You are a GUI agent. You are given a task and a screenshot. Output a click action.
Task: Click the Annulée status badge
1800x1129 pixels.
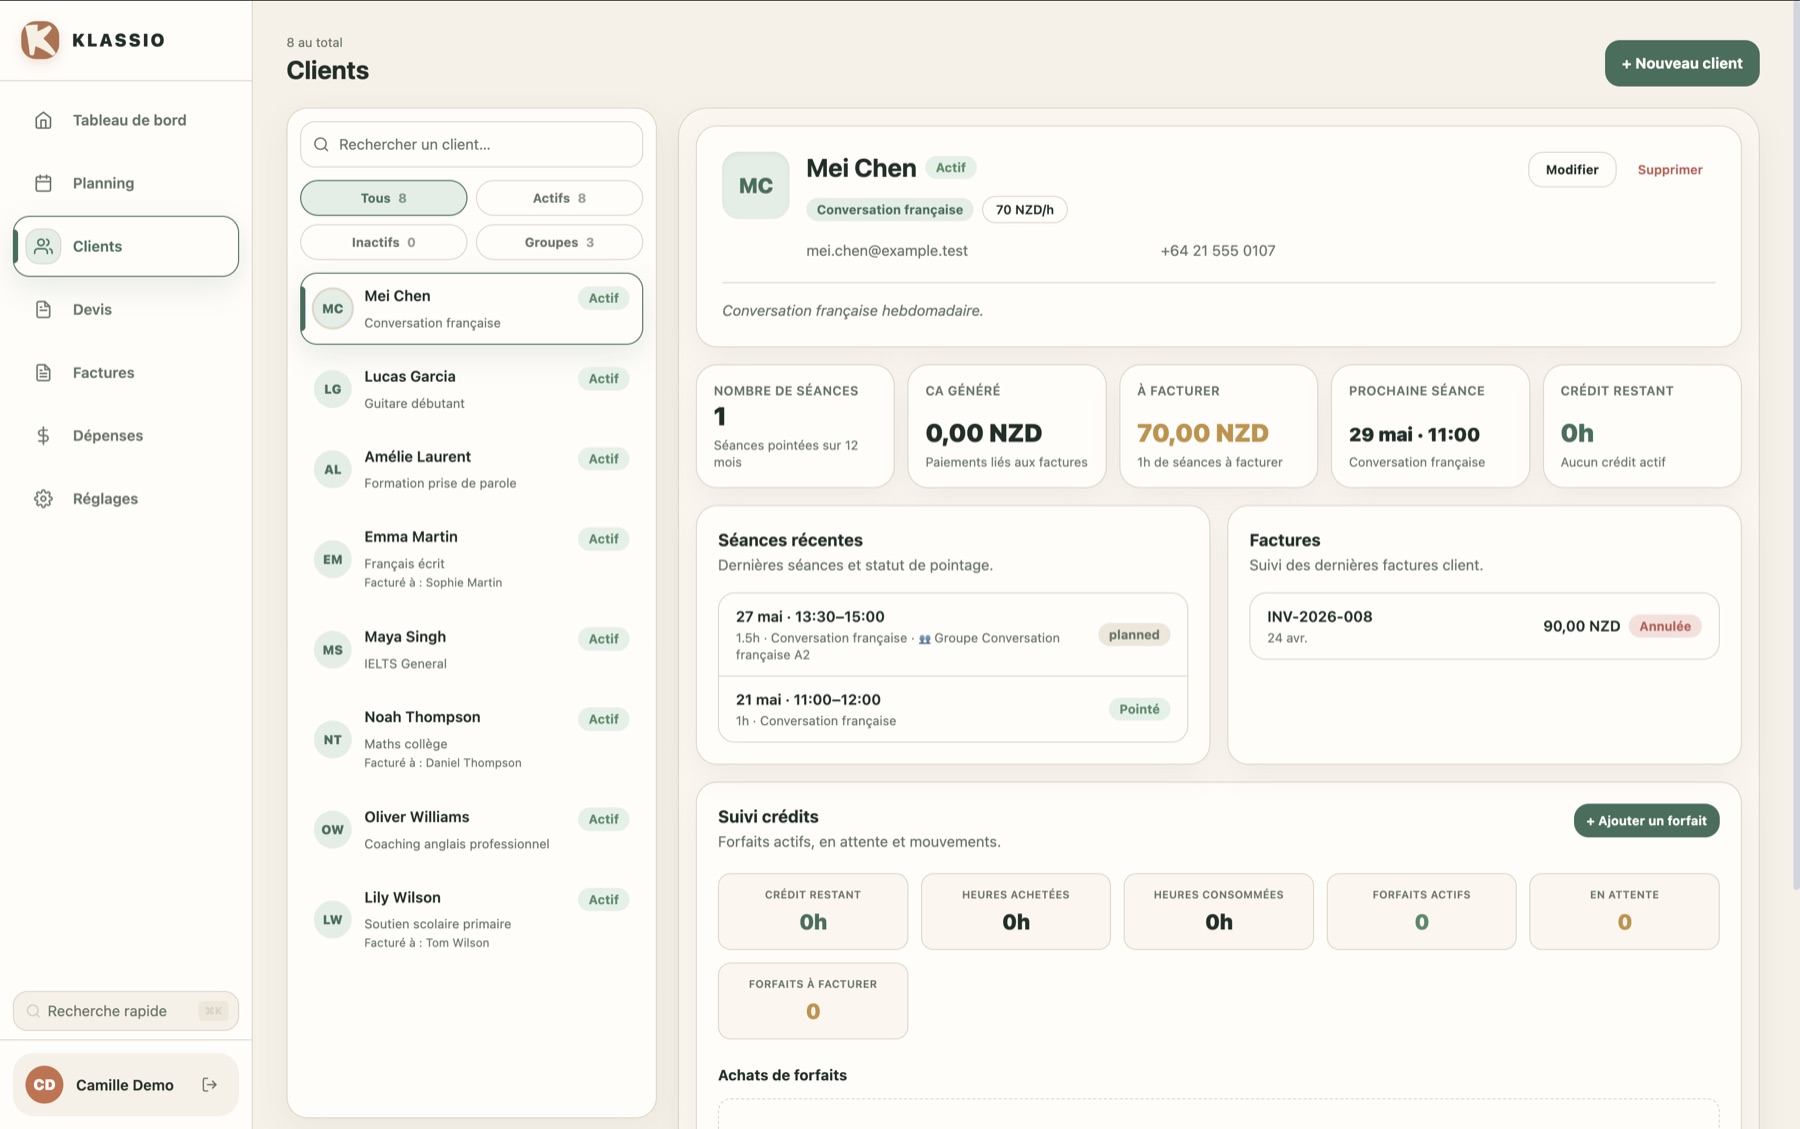pos(1664,626)
